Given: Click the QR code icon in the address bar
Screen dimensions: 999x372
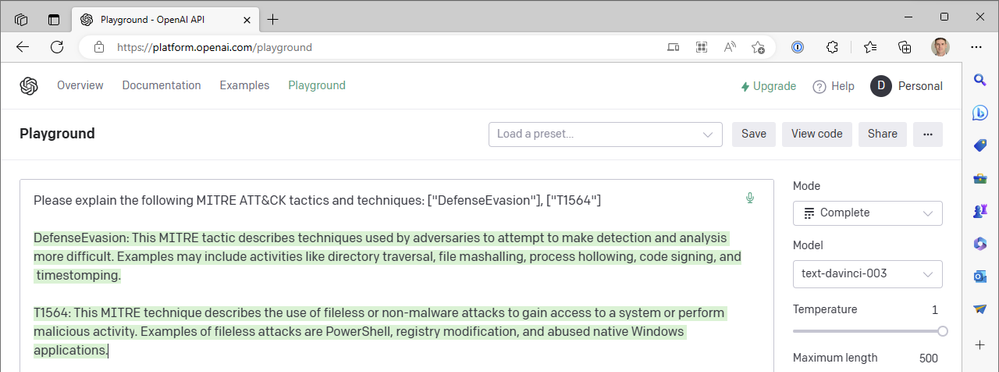Looking at the screenshot, I should coord(701,47).
